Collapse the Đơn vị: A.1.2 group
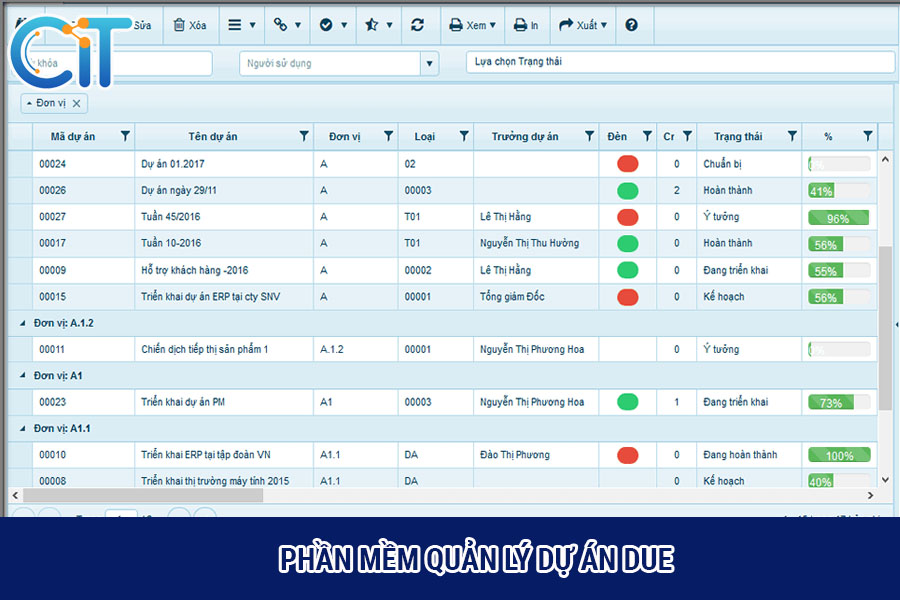 coord(22,323)
